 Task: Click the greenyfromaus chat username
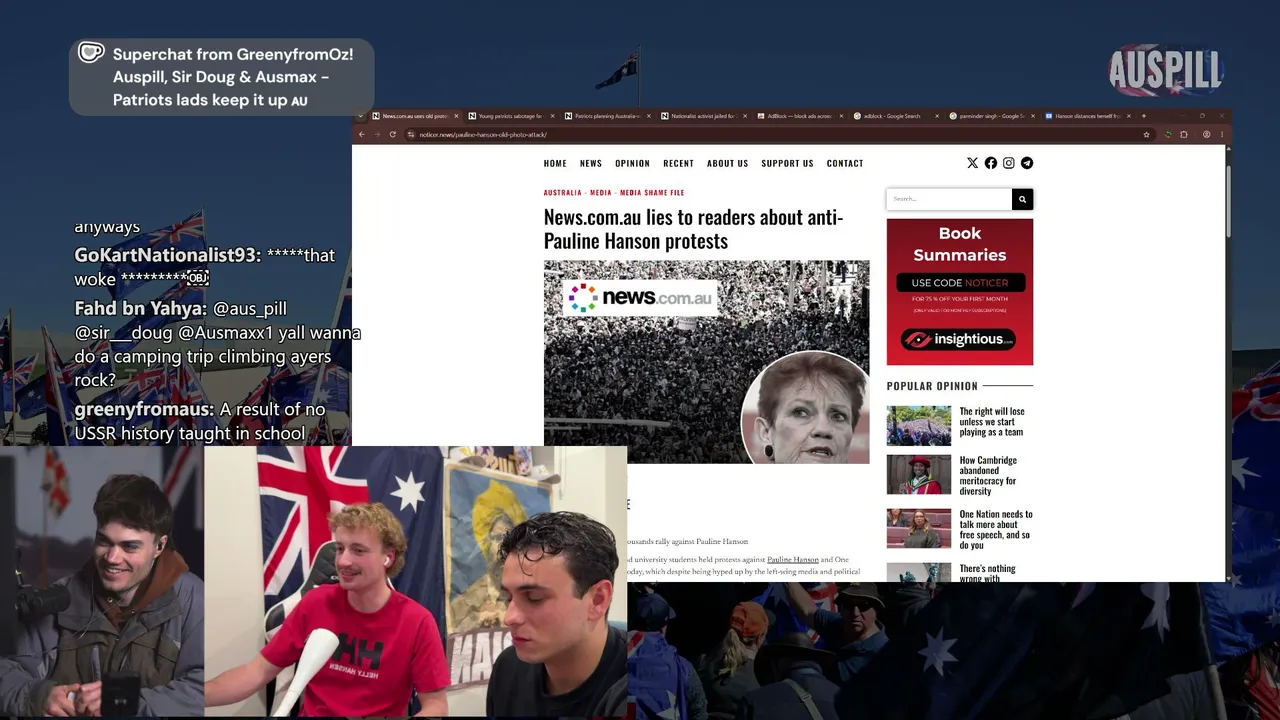(x=144, y=410)
